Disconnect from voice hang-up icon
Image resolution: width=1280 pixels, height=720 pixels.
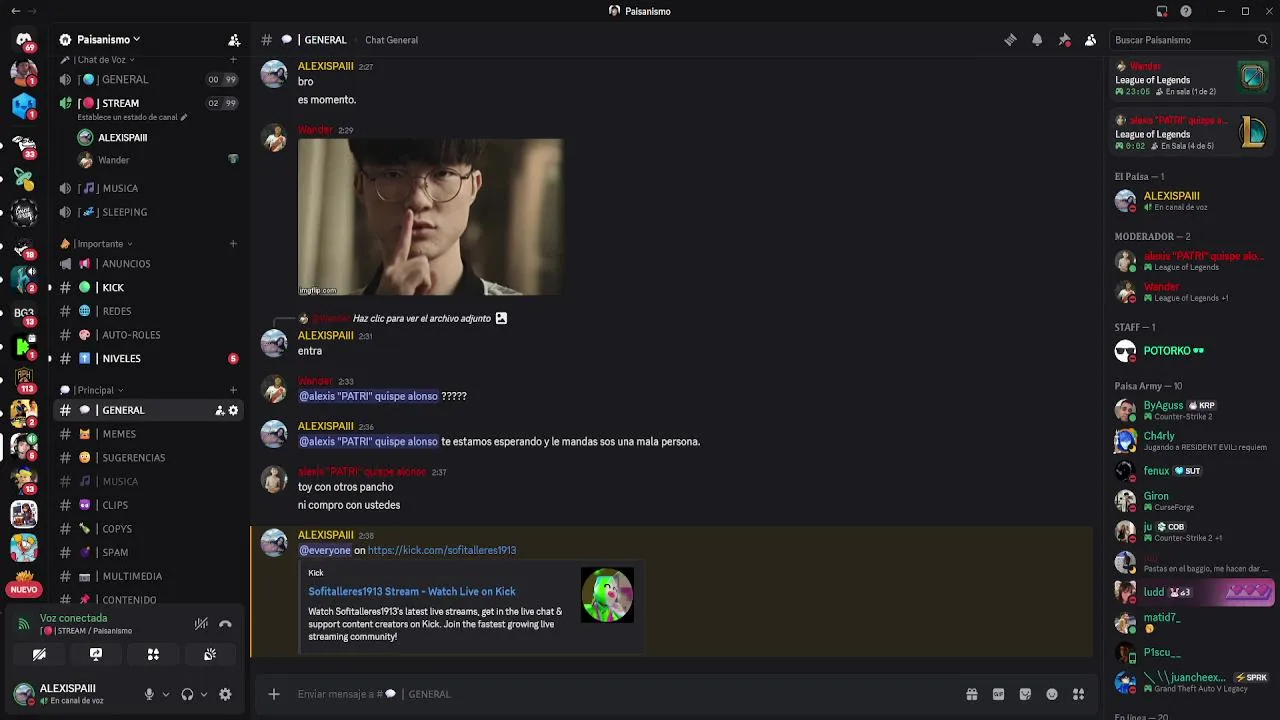(225, 624)
